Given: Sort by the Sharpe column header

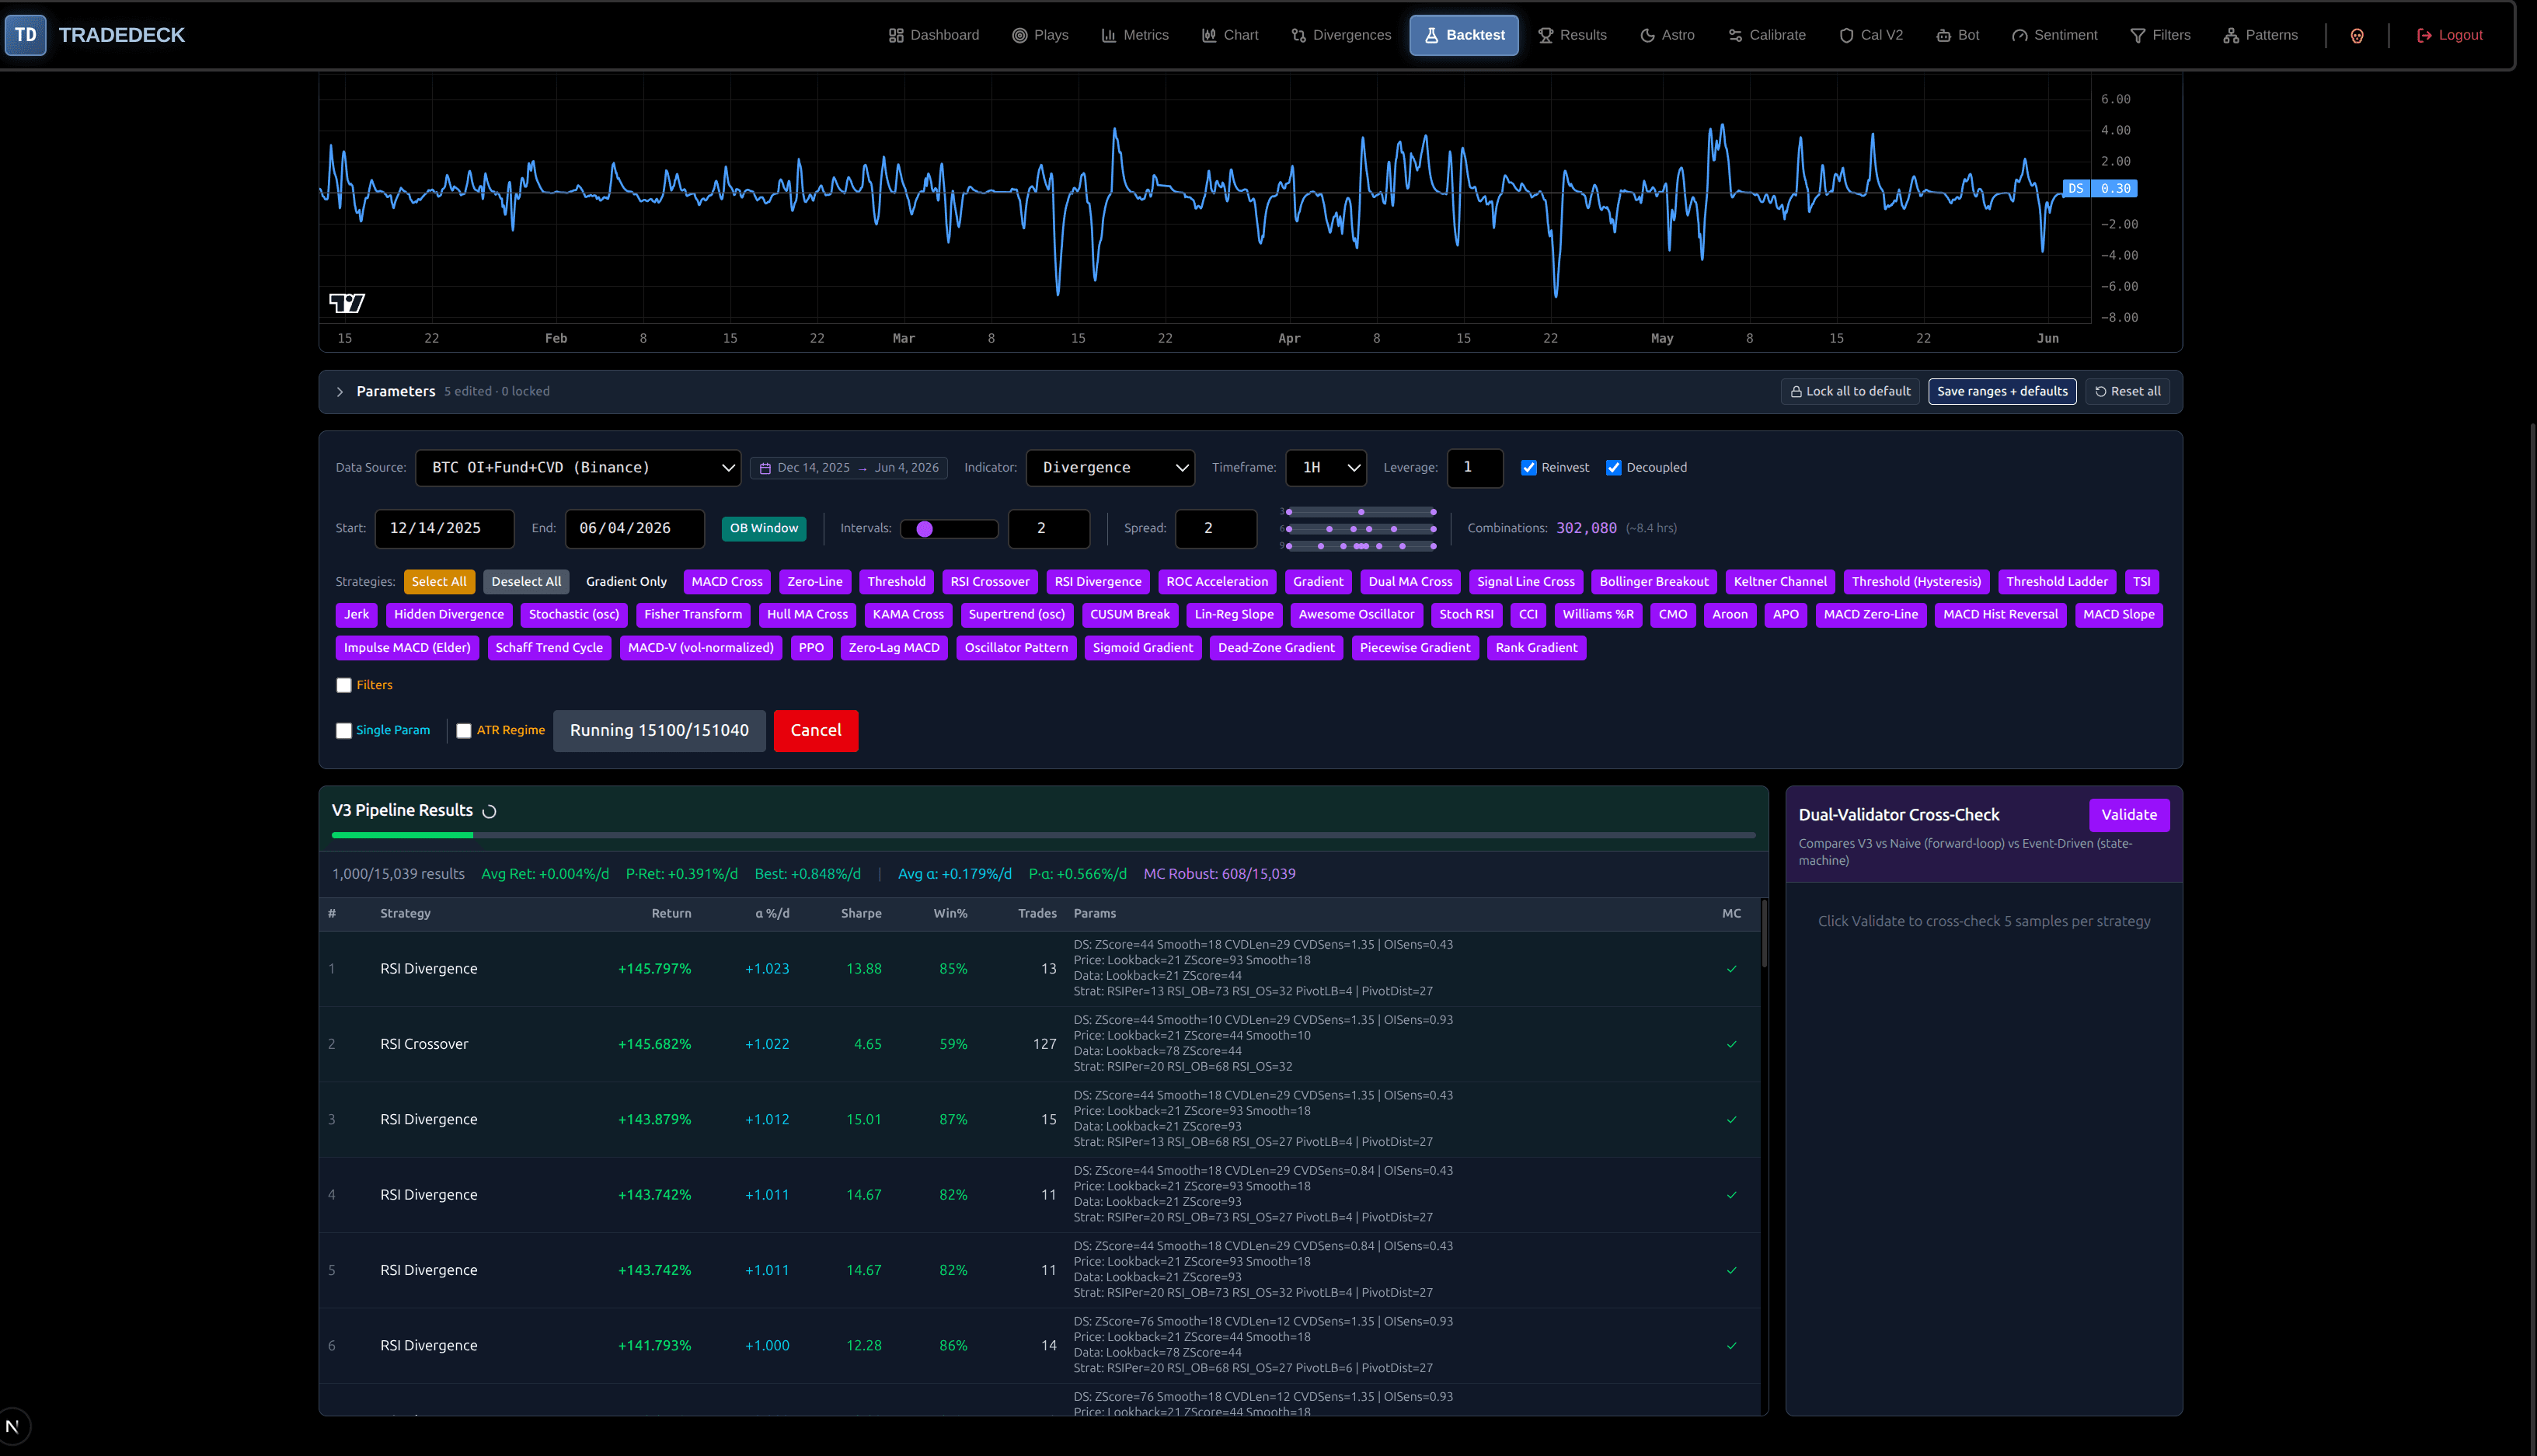Looking at the screenshot, I should pos(860,914).
